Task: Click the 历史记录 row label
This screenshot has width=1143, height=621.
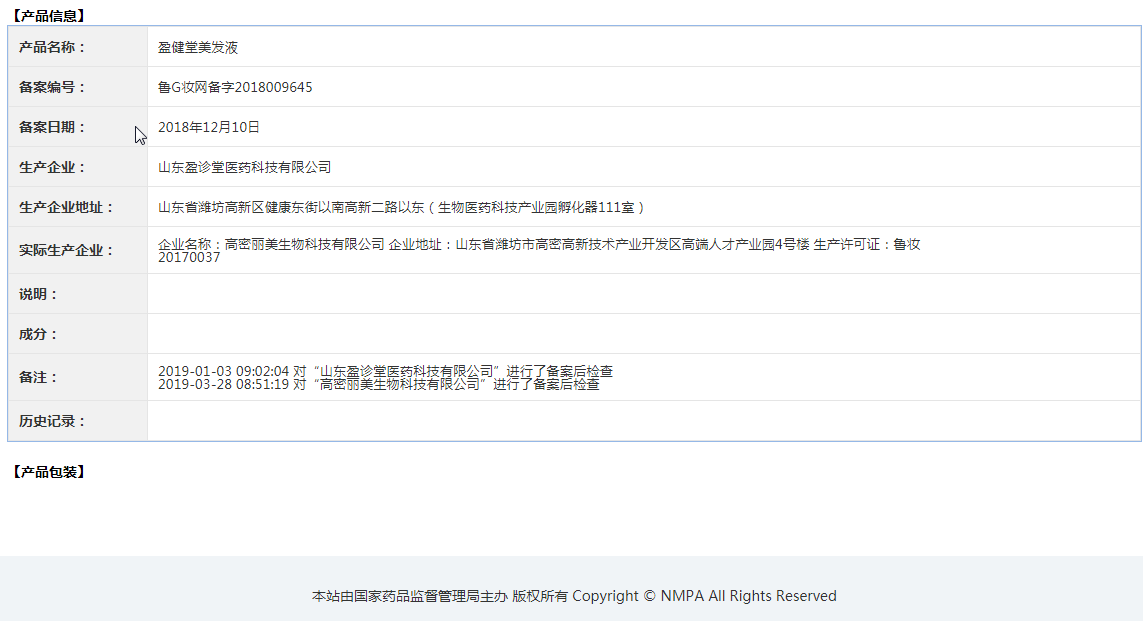Action: click(x=52, y=421)
